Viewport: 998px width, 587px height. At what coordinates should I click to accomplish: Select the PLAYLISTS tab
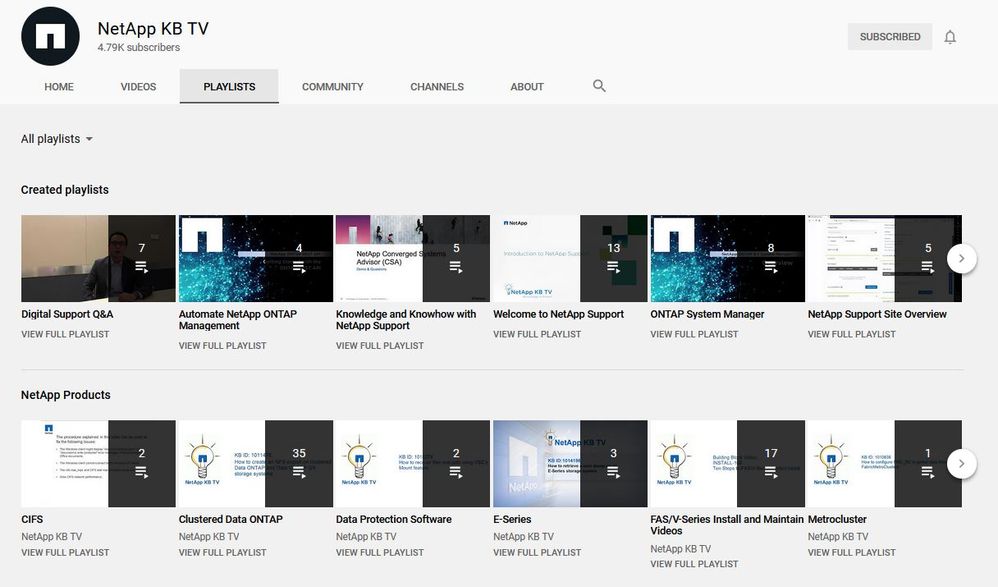(x=229, y=87)
